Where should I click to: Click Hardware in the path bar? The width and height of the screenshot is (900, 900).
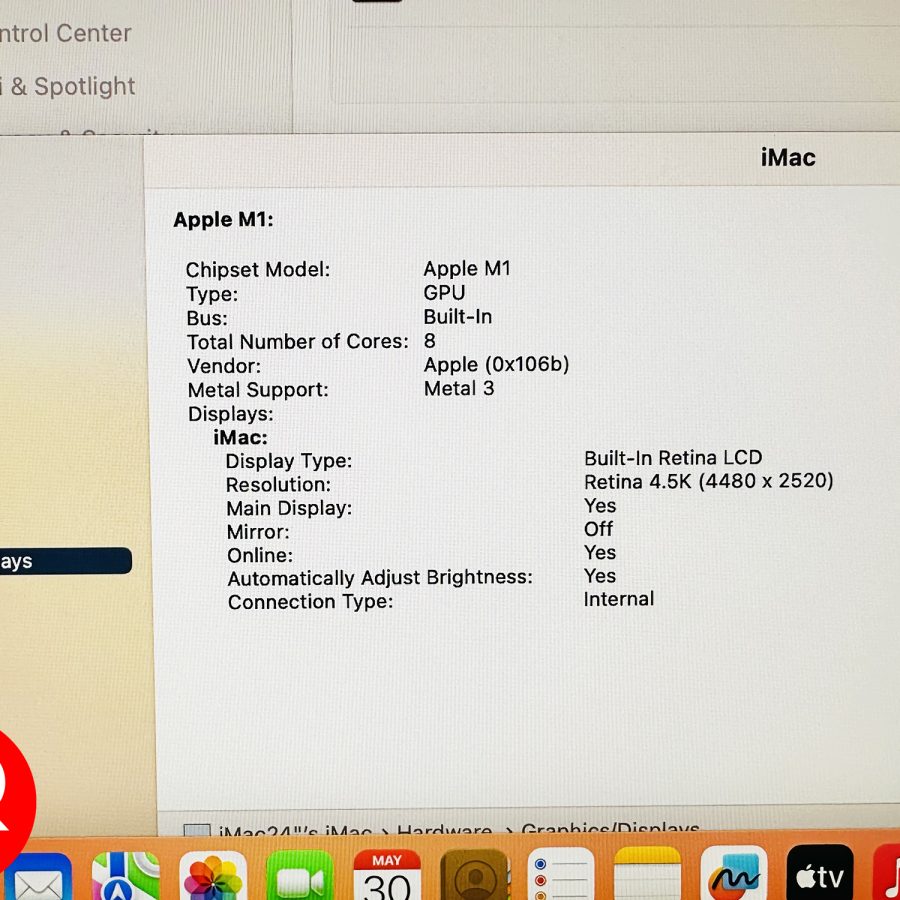[444, 830]
